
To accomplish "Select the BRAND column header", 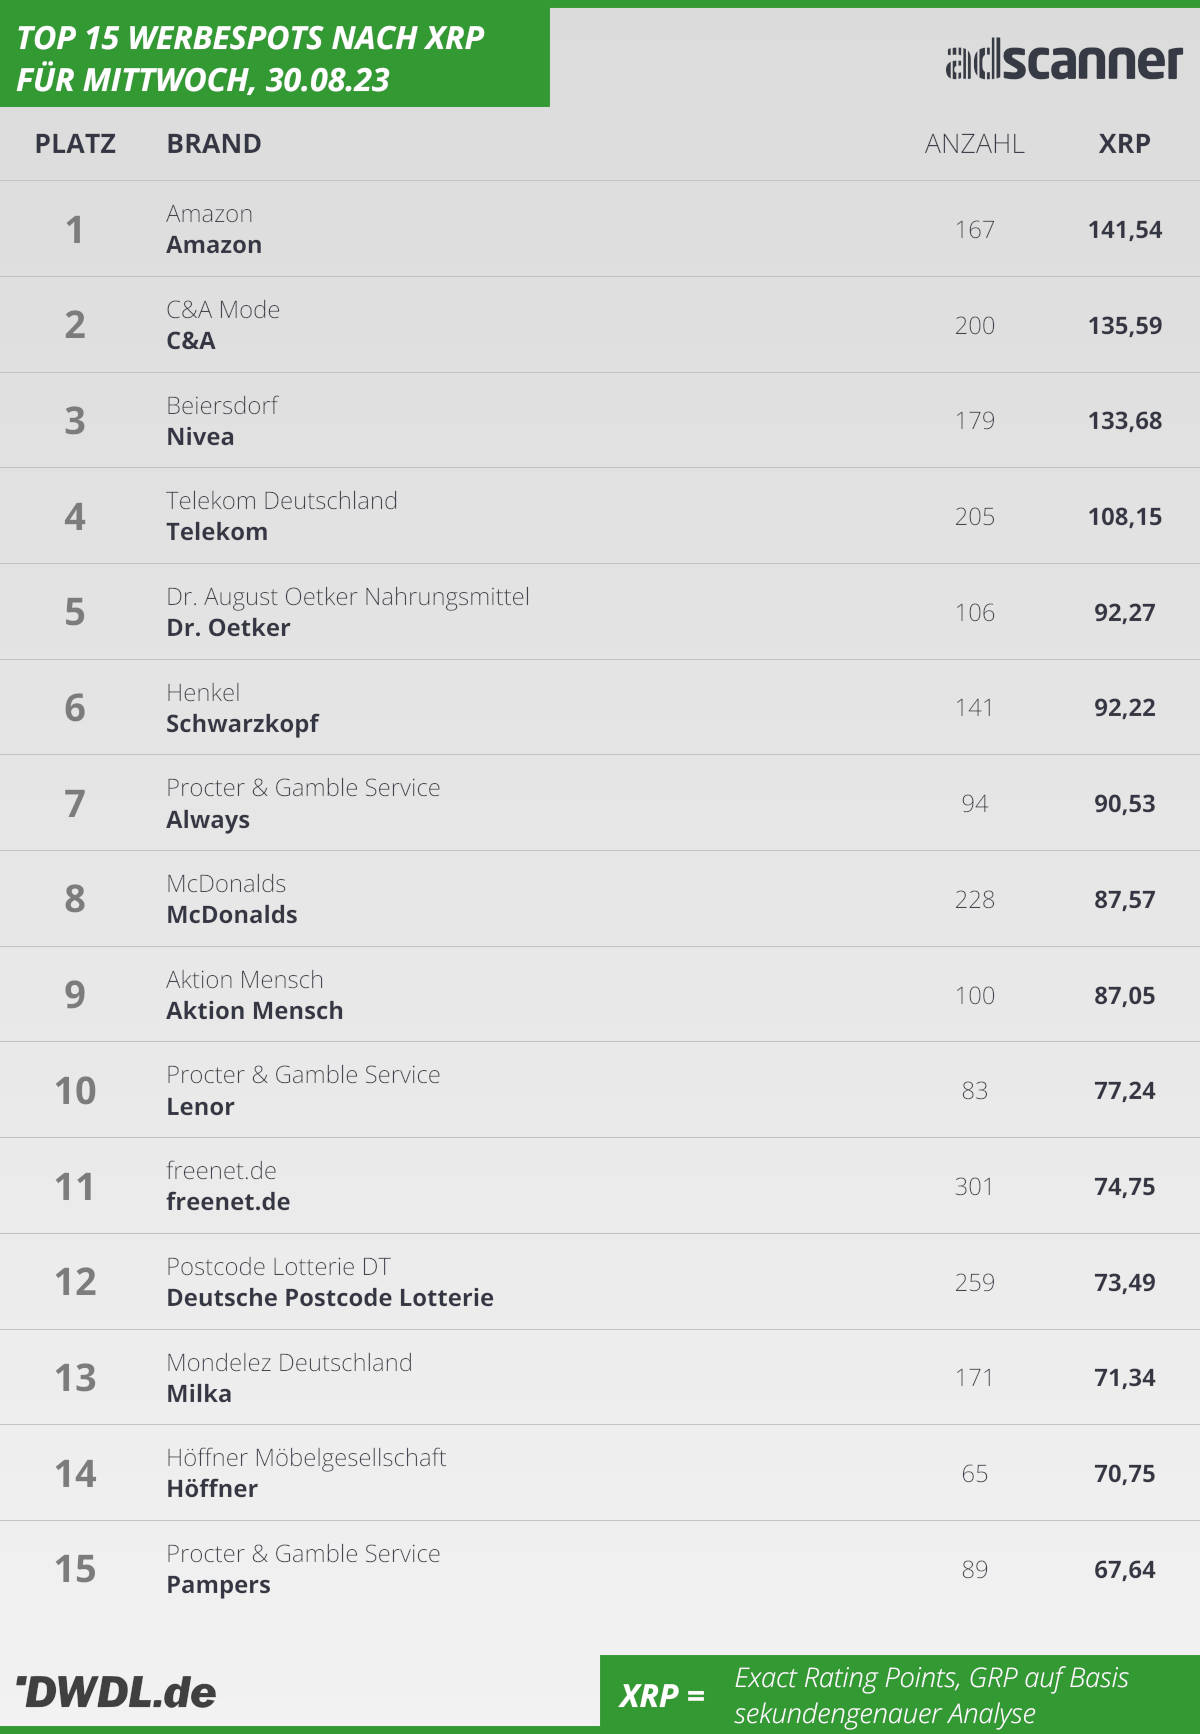I will pyautogui.click(x=214, y=144).
